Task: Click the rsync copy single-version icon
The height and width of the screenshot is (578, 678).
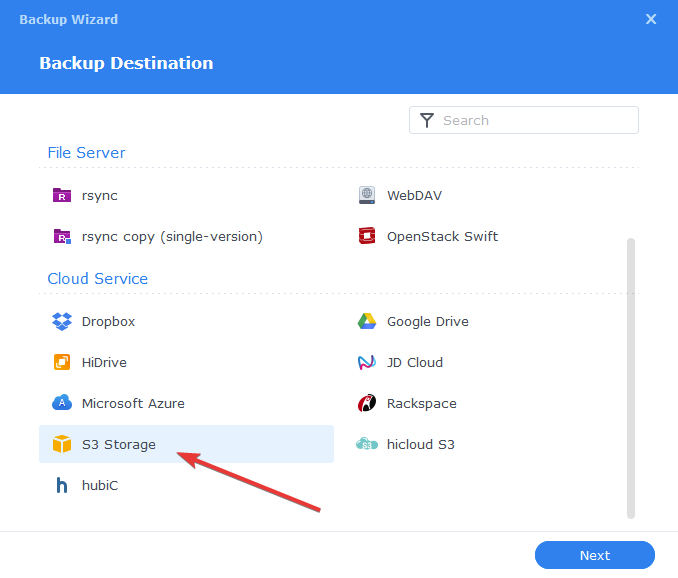Action: (x=62, y=236)
